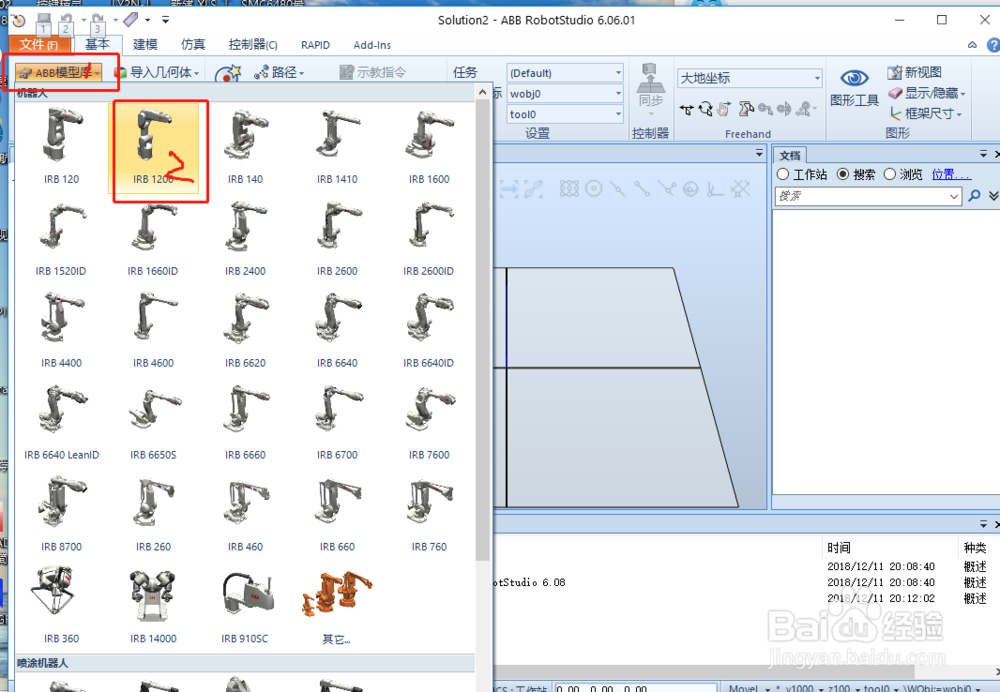Select the Freehand rotate tool
The image size is (1000, 692).
click(705, 109)
